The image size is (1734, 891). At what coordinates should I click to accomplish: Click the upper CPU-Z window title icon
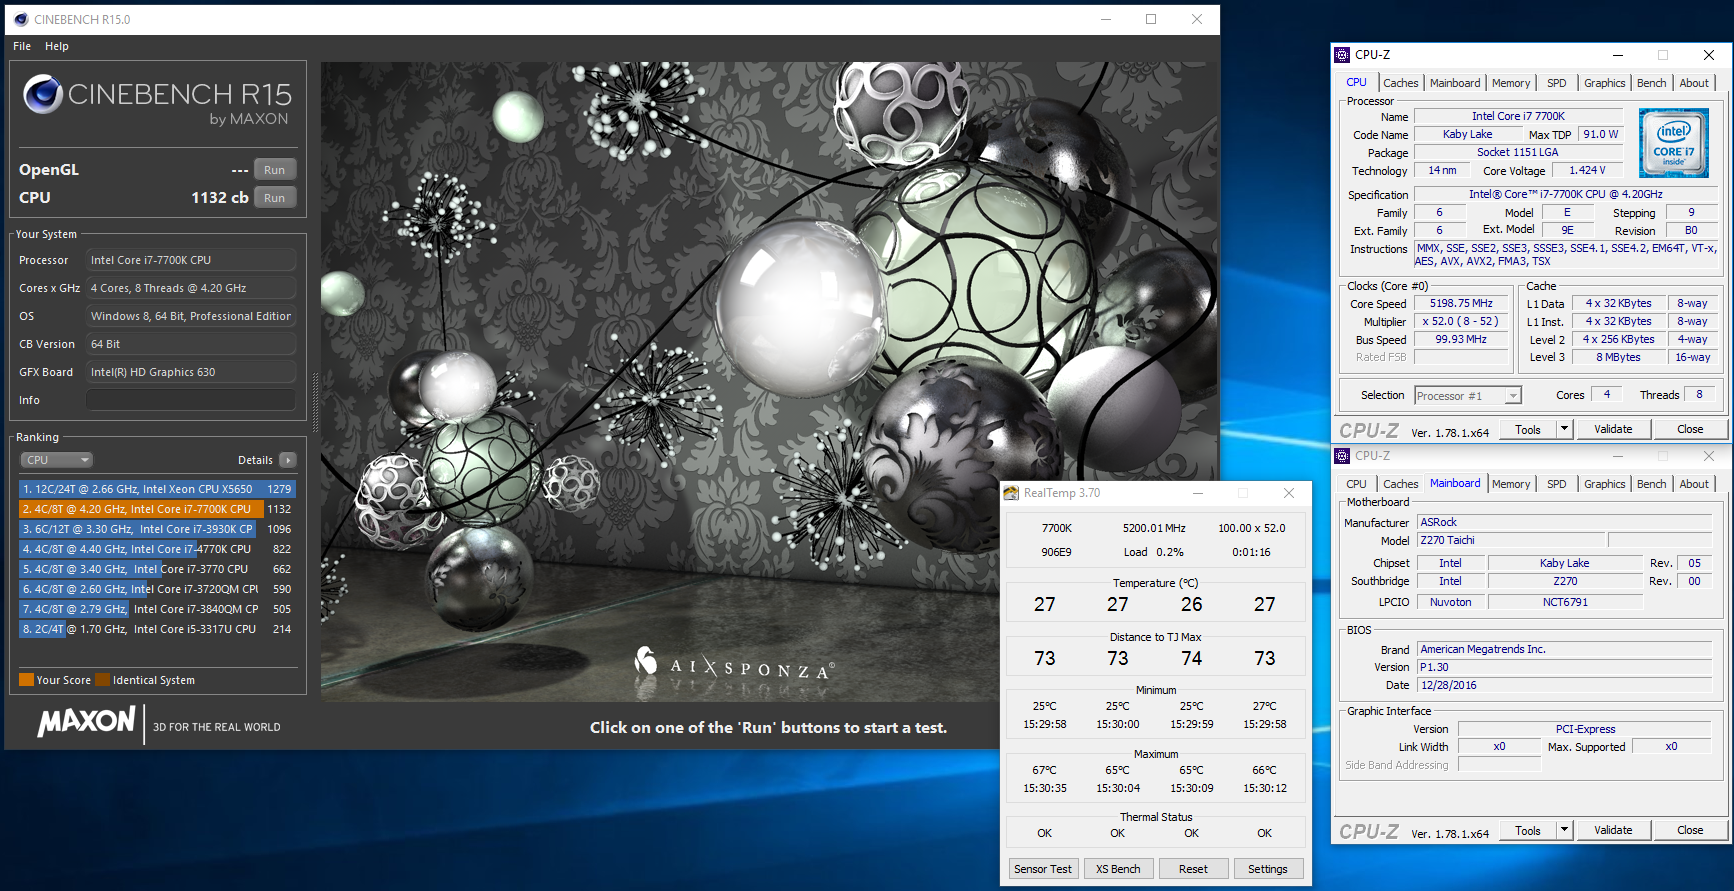pyautogui.click(x=1343, y=55)
